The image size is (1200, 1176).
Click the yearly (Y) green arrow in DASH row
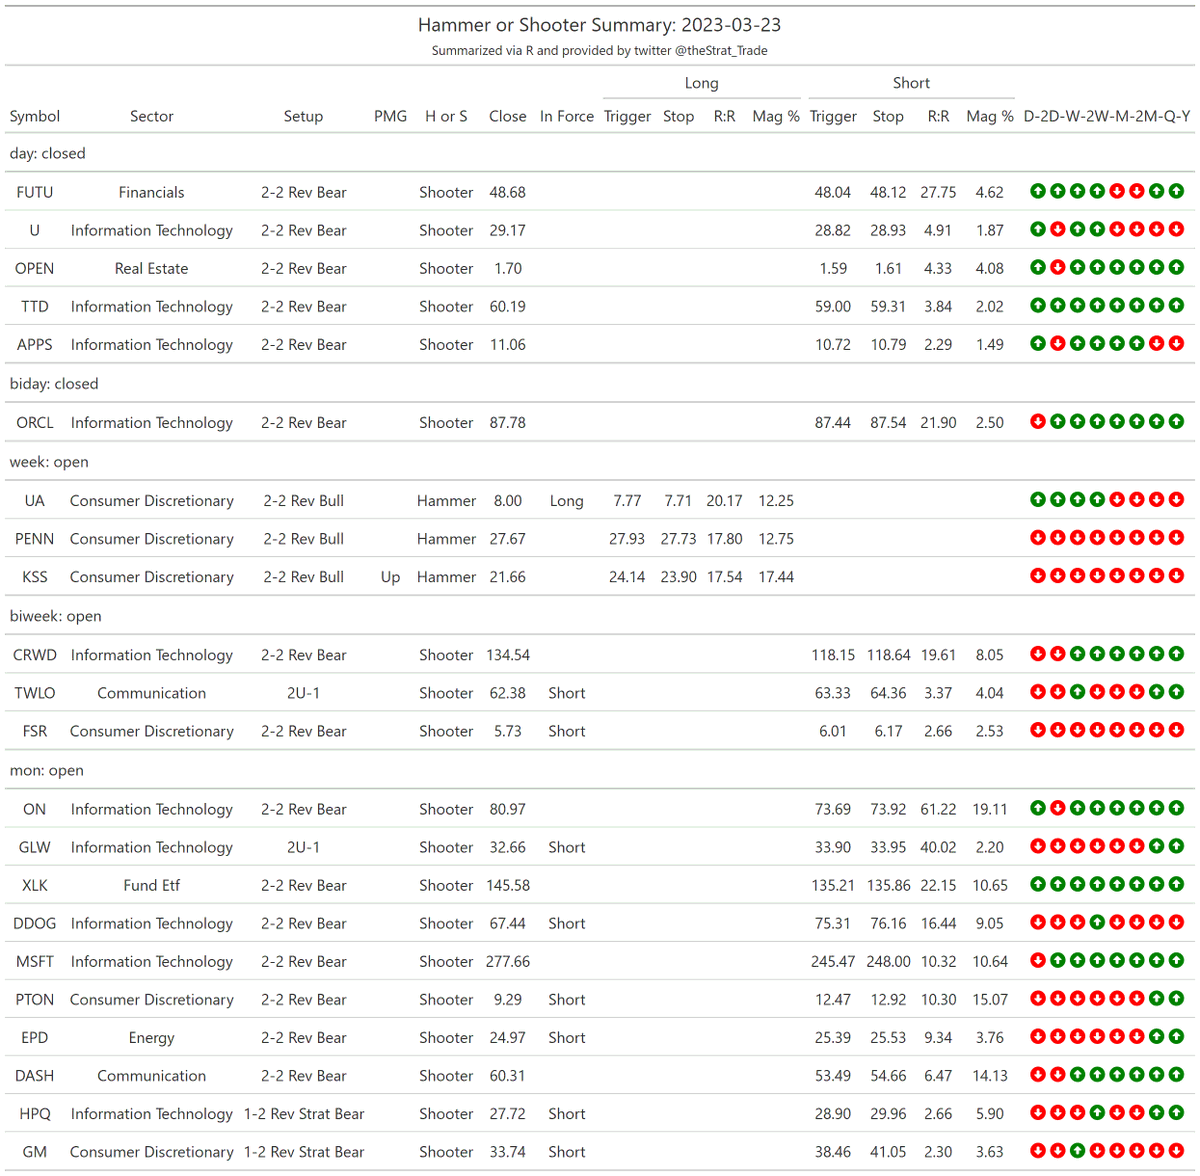click(1176, 1073)
